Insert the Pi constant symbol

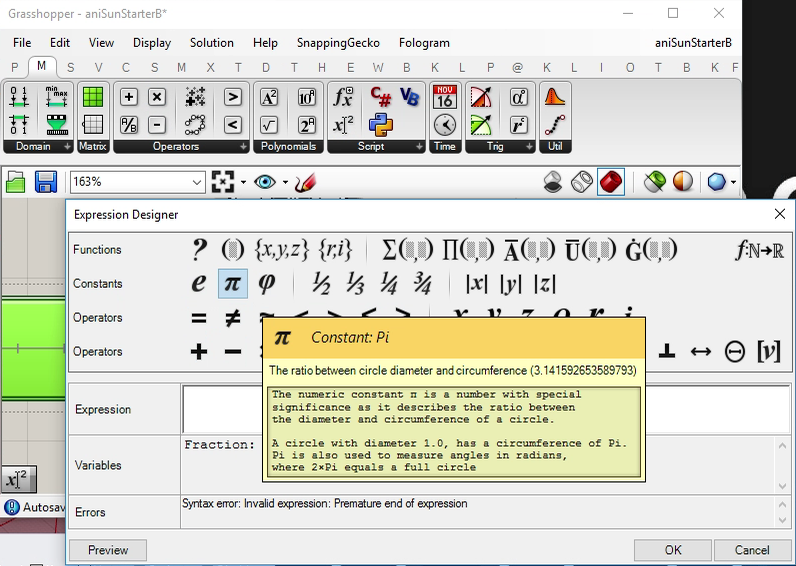[x=233, y=283]
